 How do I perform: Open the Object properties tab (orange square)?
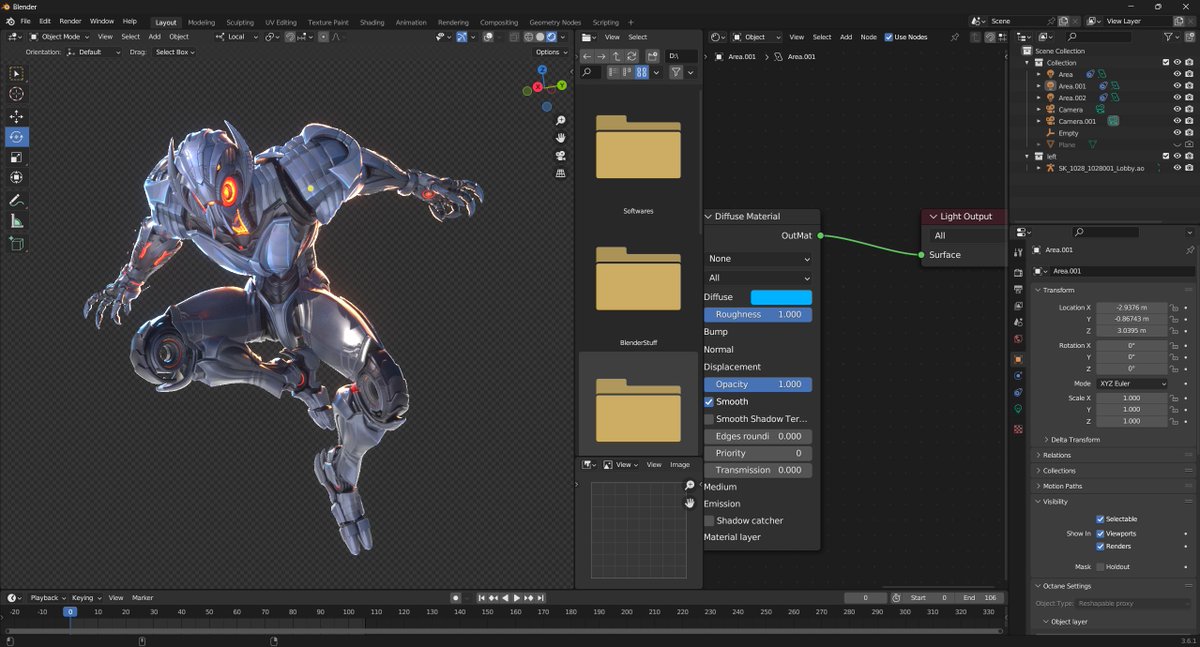coord(1018,358)
